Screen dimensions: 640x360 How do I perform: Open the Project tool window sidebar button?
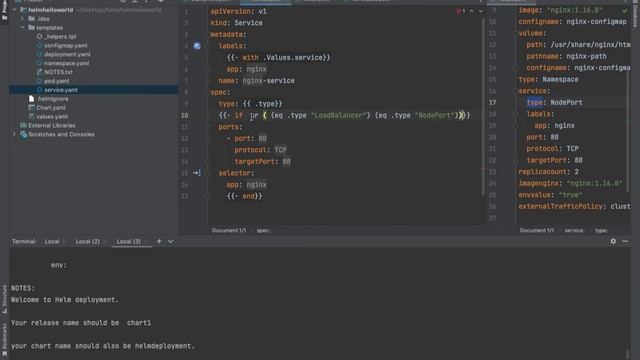[x=4, y=10]
